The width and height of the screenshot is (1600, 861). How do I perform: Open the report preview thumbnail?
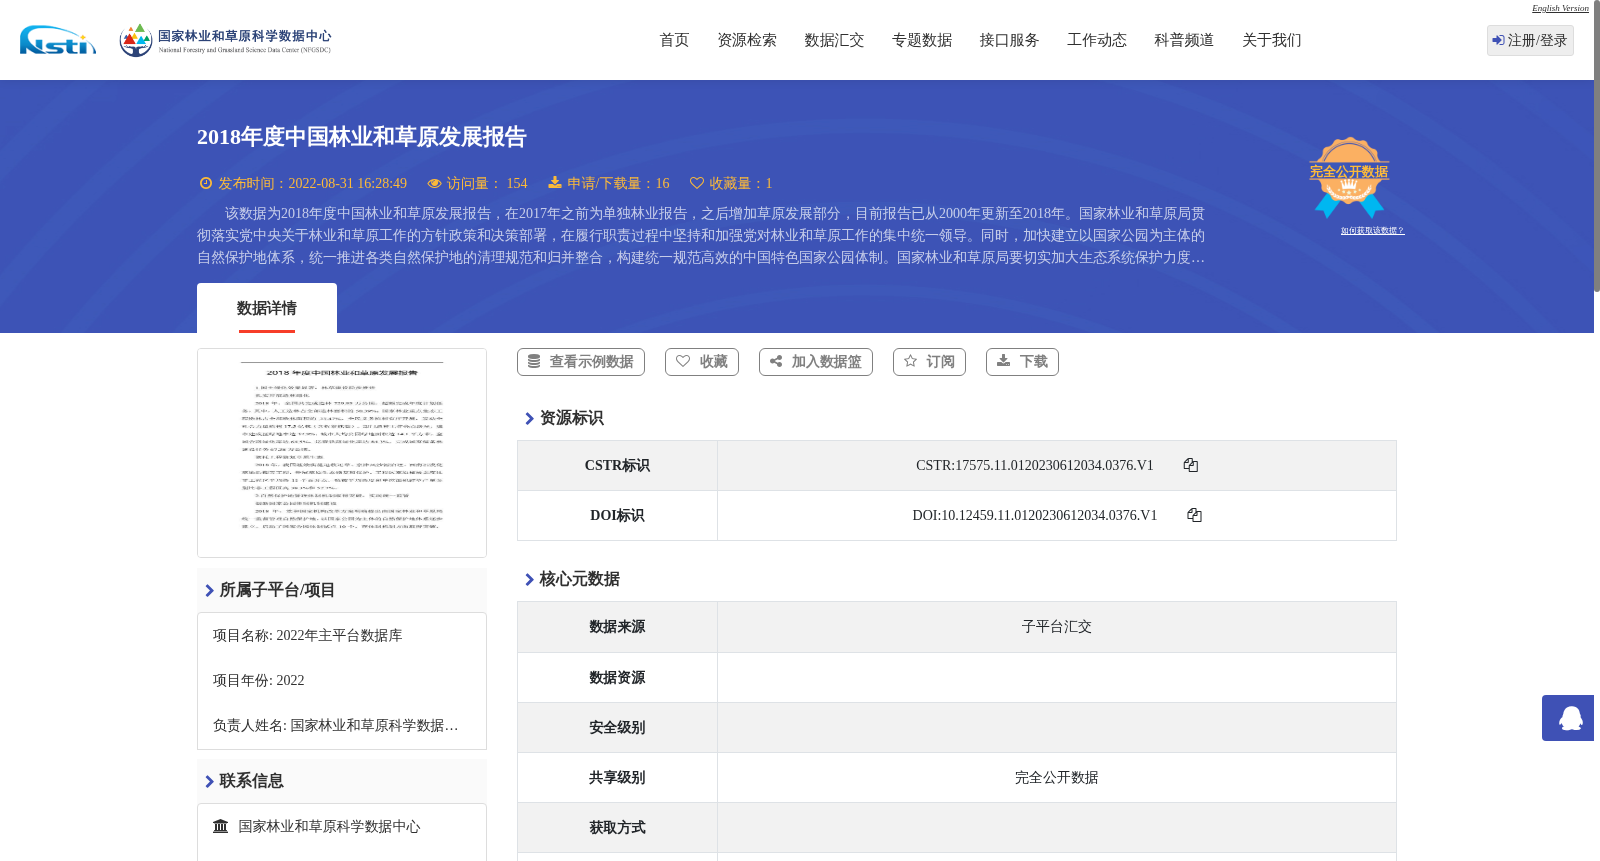(342, 453)
